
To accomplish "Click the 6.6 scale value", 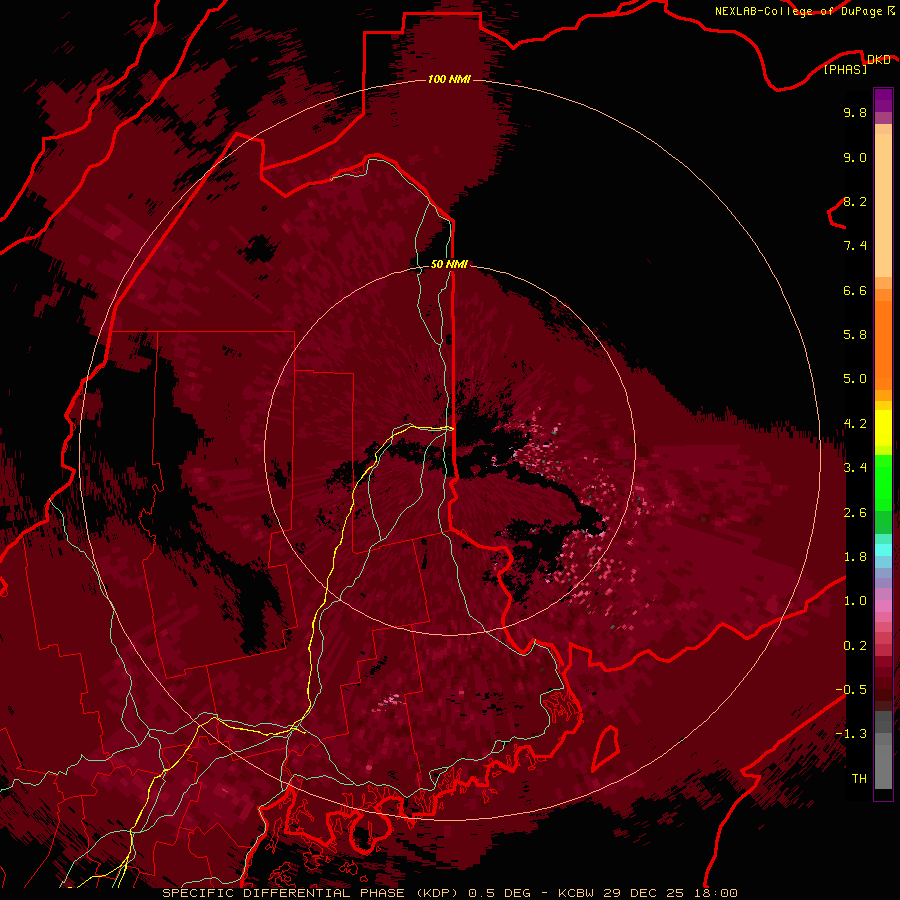I will pyautogui.click(x=855, y=290).
